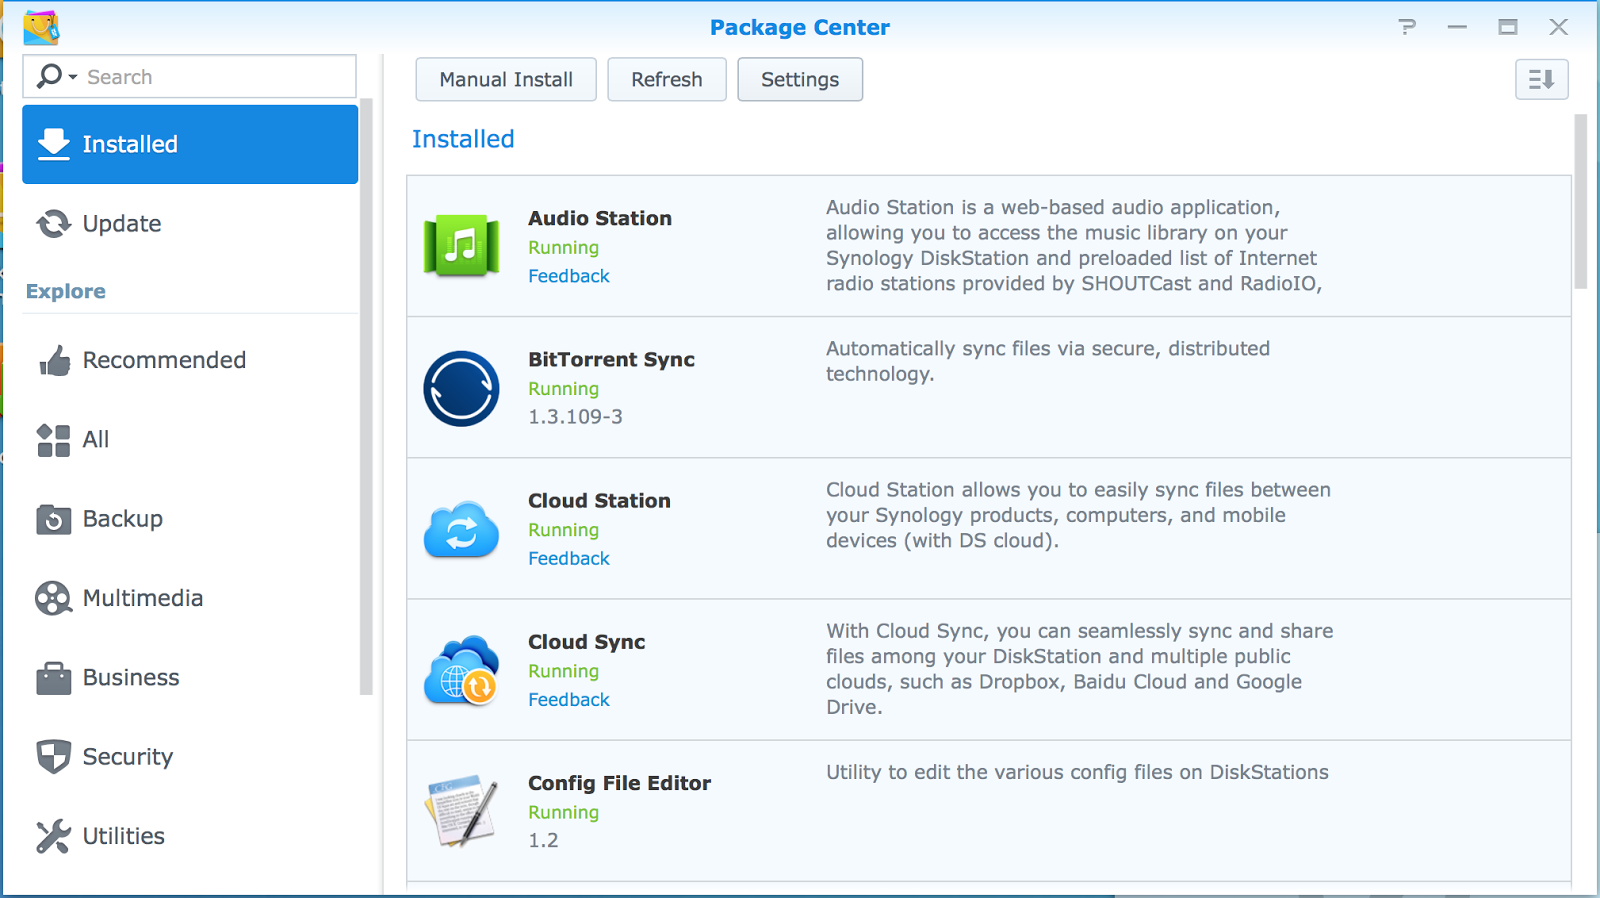This screenshot has width=1600, height=898.
Task: Click the package list vertical scrollbar
Action: point(1580,202)
